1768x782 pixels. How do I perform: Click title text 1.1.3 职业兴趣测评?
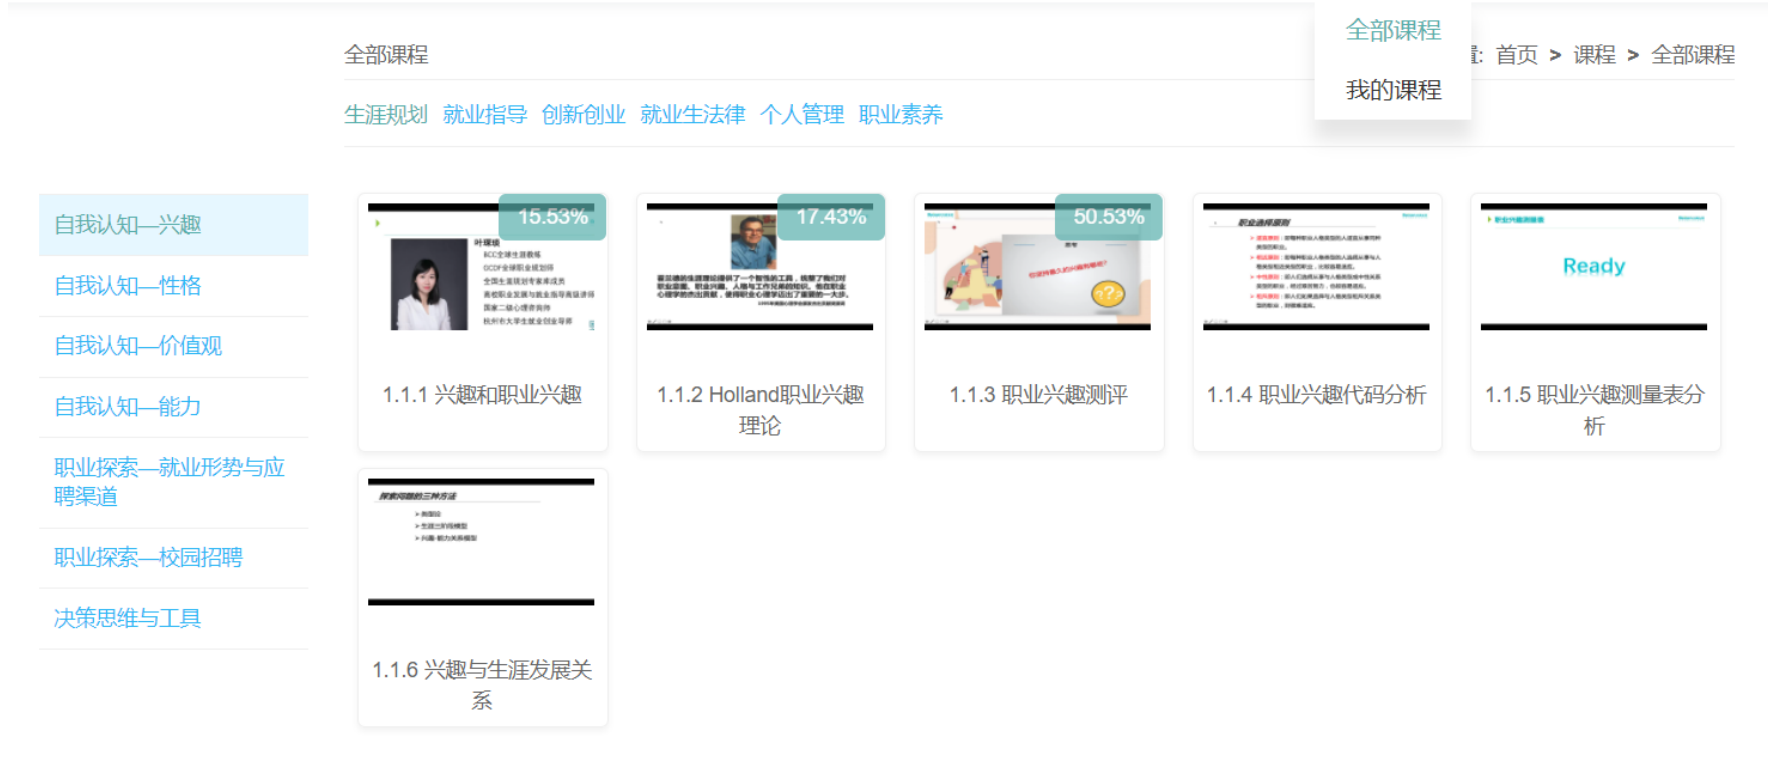pos(1038,395)
